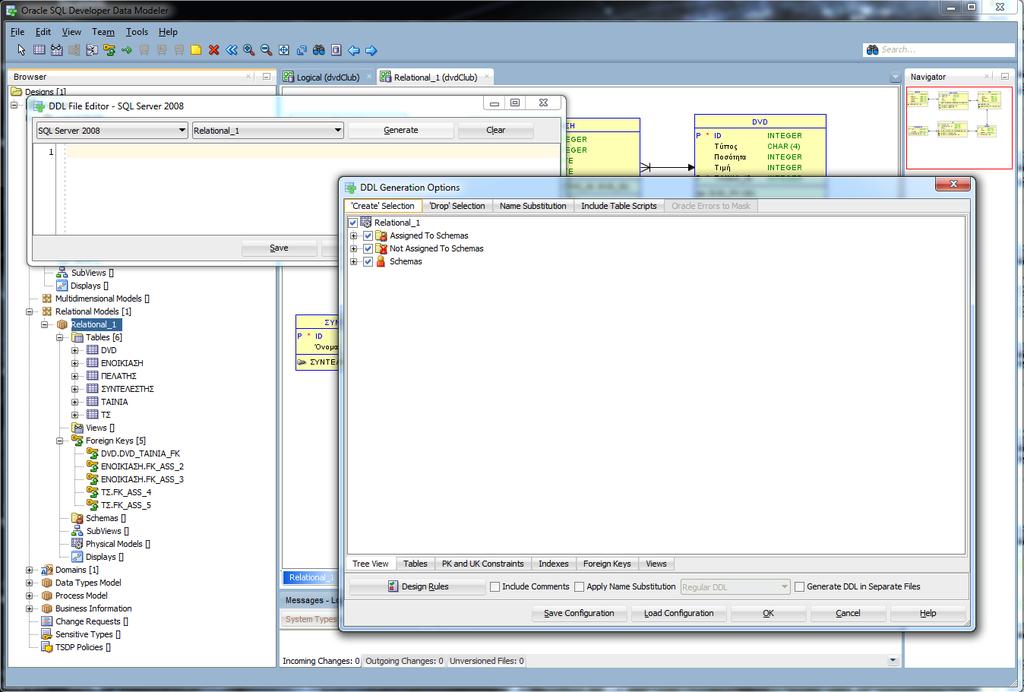Image resolution: width=1024 pixels, height=692 pixels.
Task: Click the Design Rules button icon
Action: click(x=392, y=586)
